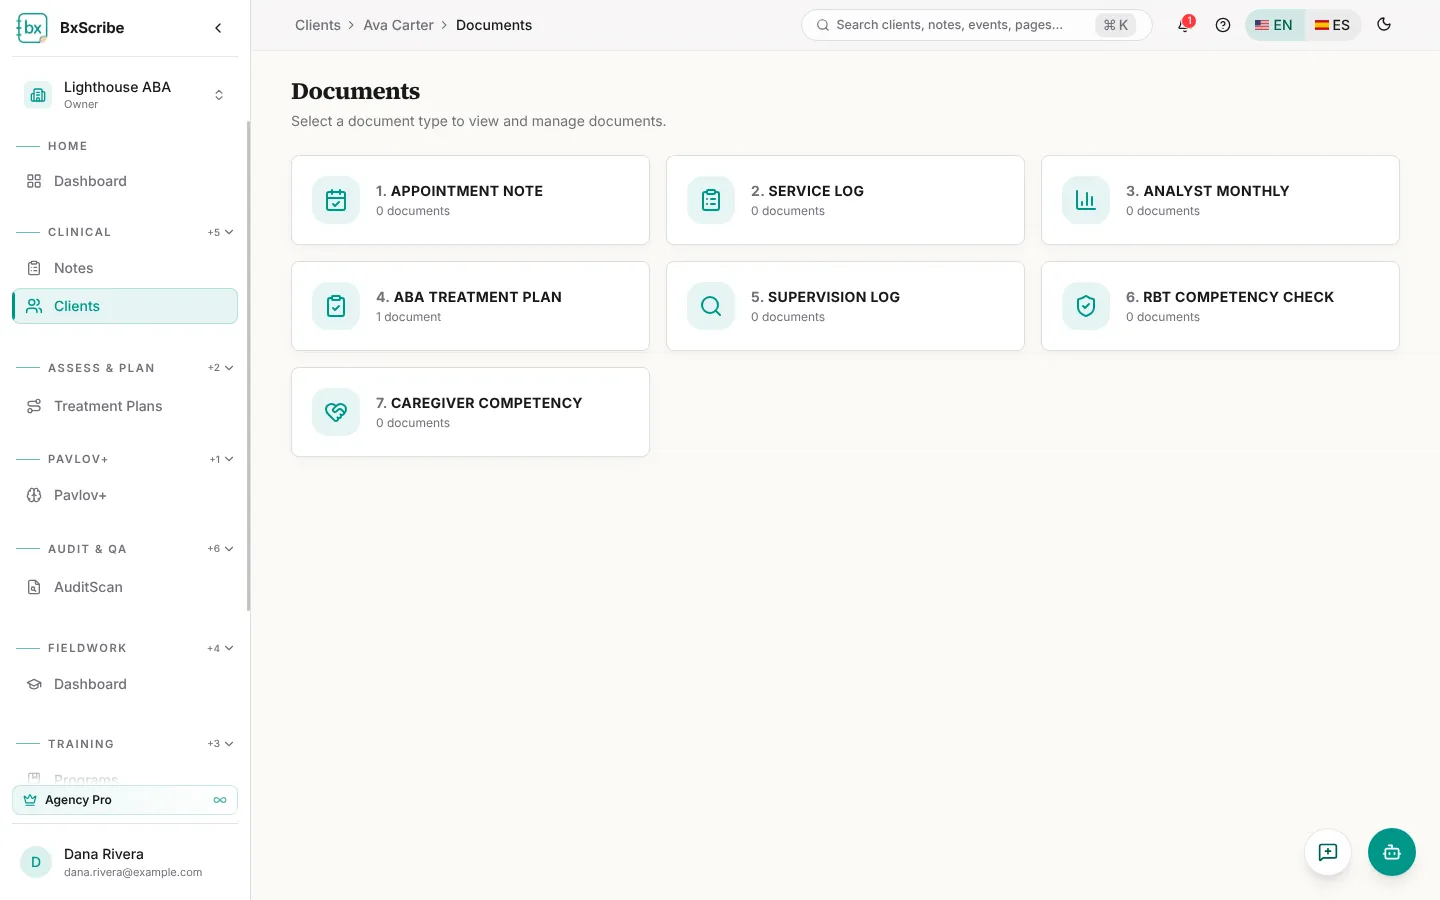
Task: Click the BxScribe logo icon
Action: point(32,28)
